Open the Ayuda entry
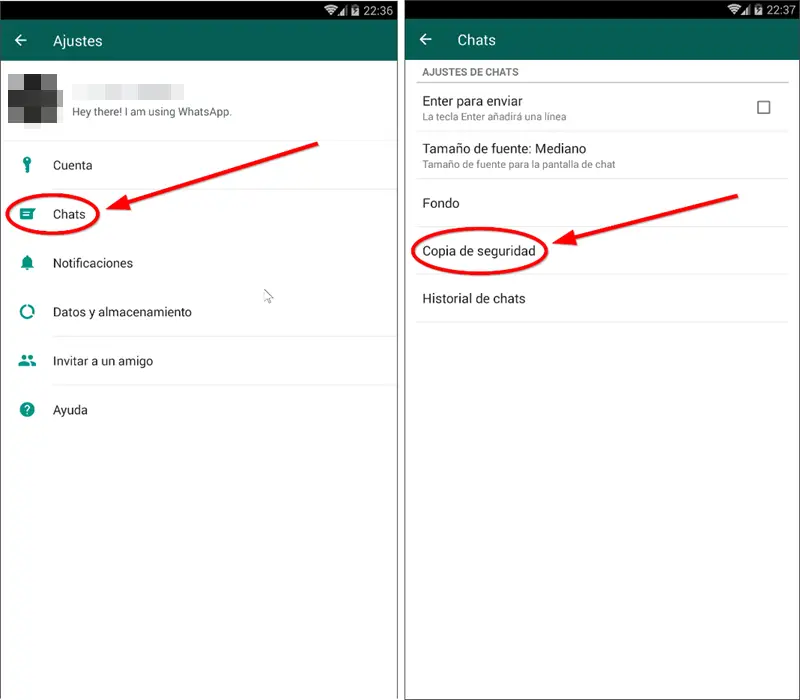 click(x=199, y=410)
